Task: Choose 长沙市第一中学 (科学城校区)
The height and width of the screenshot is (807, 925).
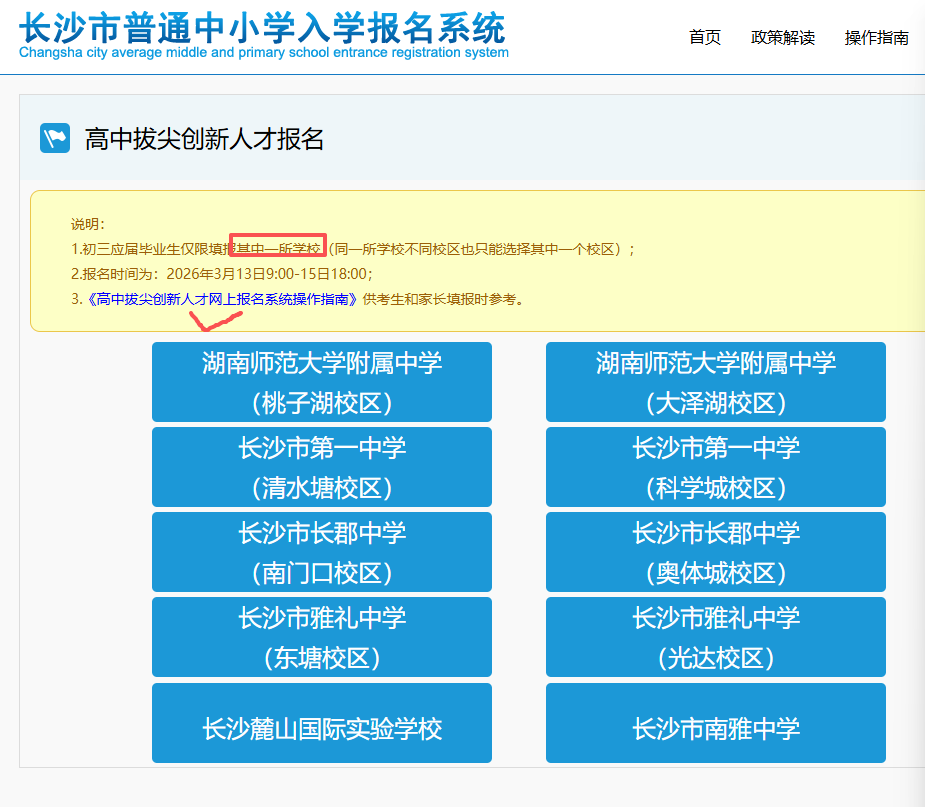Action: (715, 467)
